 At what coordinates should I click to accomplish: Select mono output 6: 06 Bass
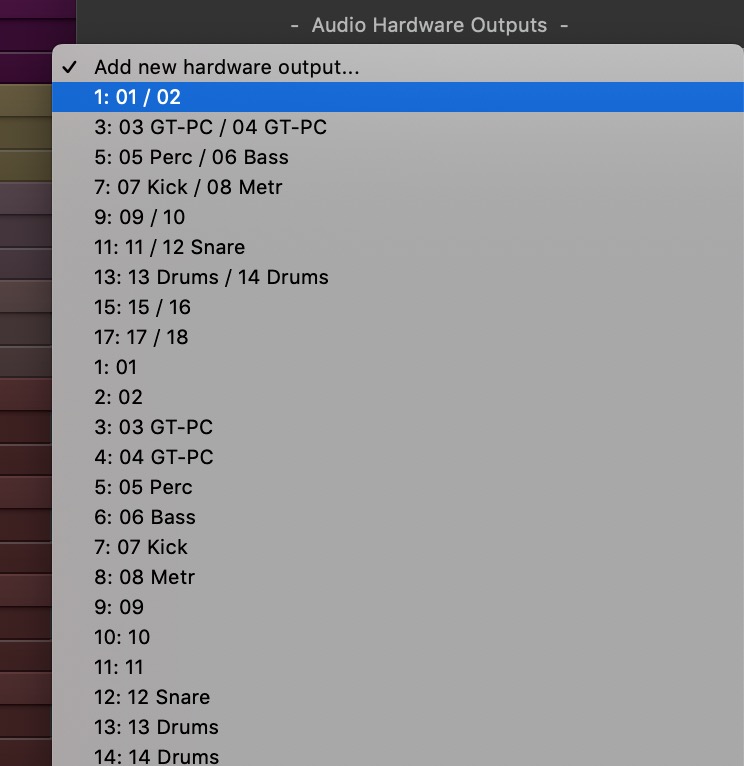[145, 517]
